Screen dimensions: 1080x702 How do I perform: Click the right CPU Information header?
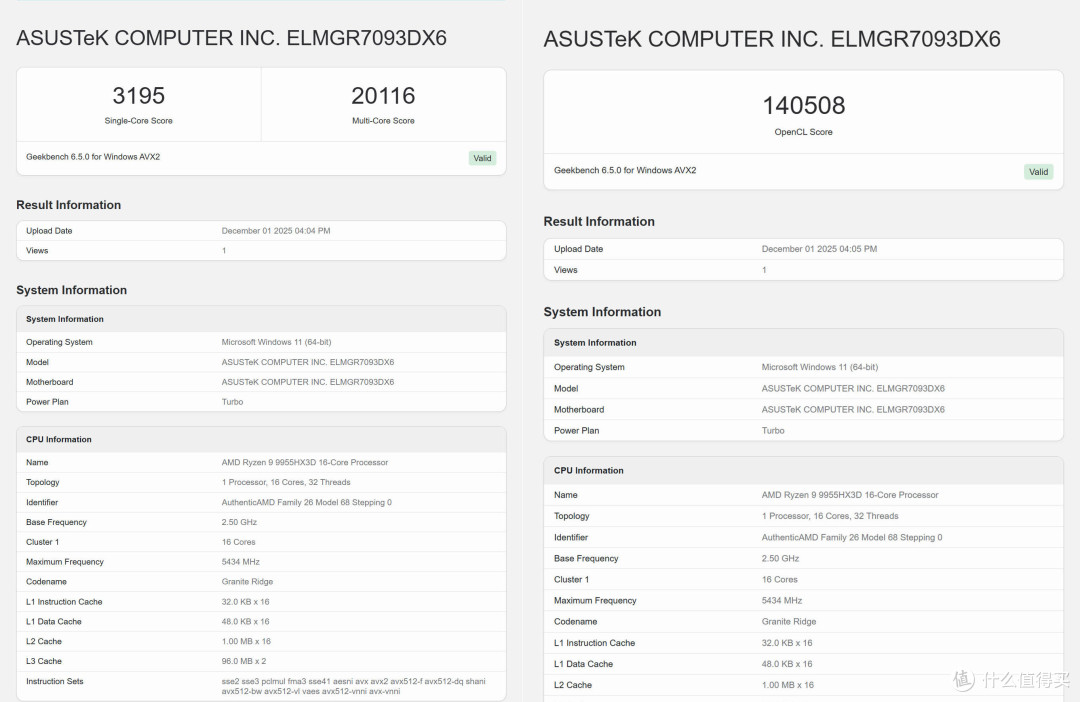coord(588,471)
